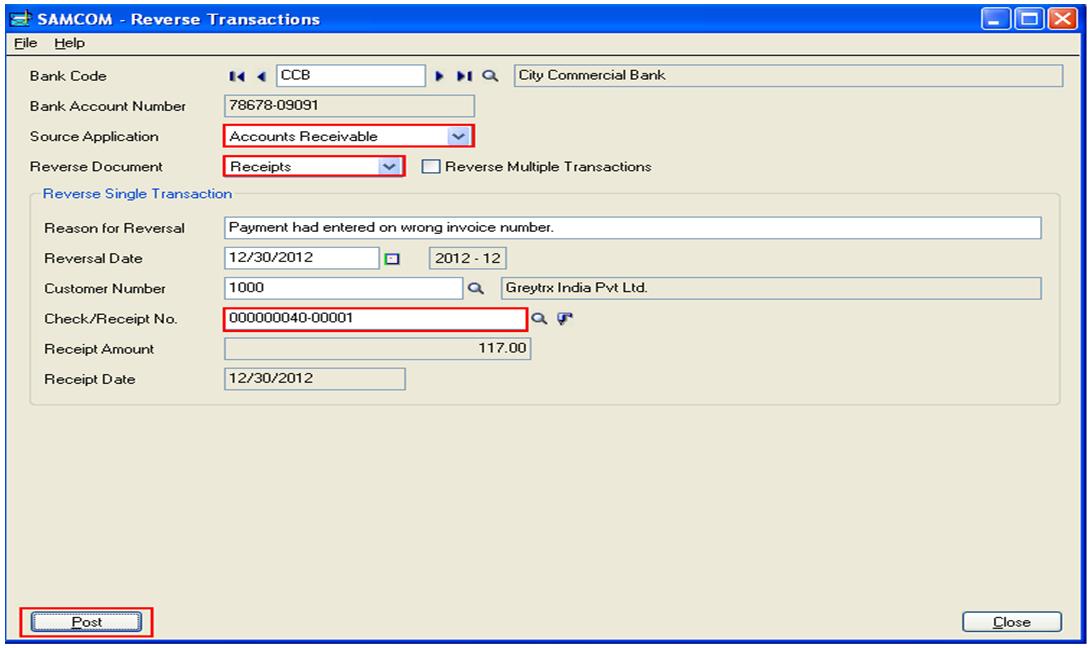This screenshot has height=648, width=1091.
Task: Click the Reversal Date field
Action: [301, 258]
